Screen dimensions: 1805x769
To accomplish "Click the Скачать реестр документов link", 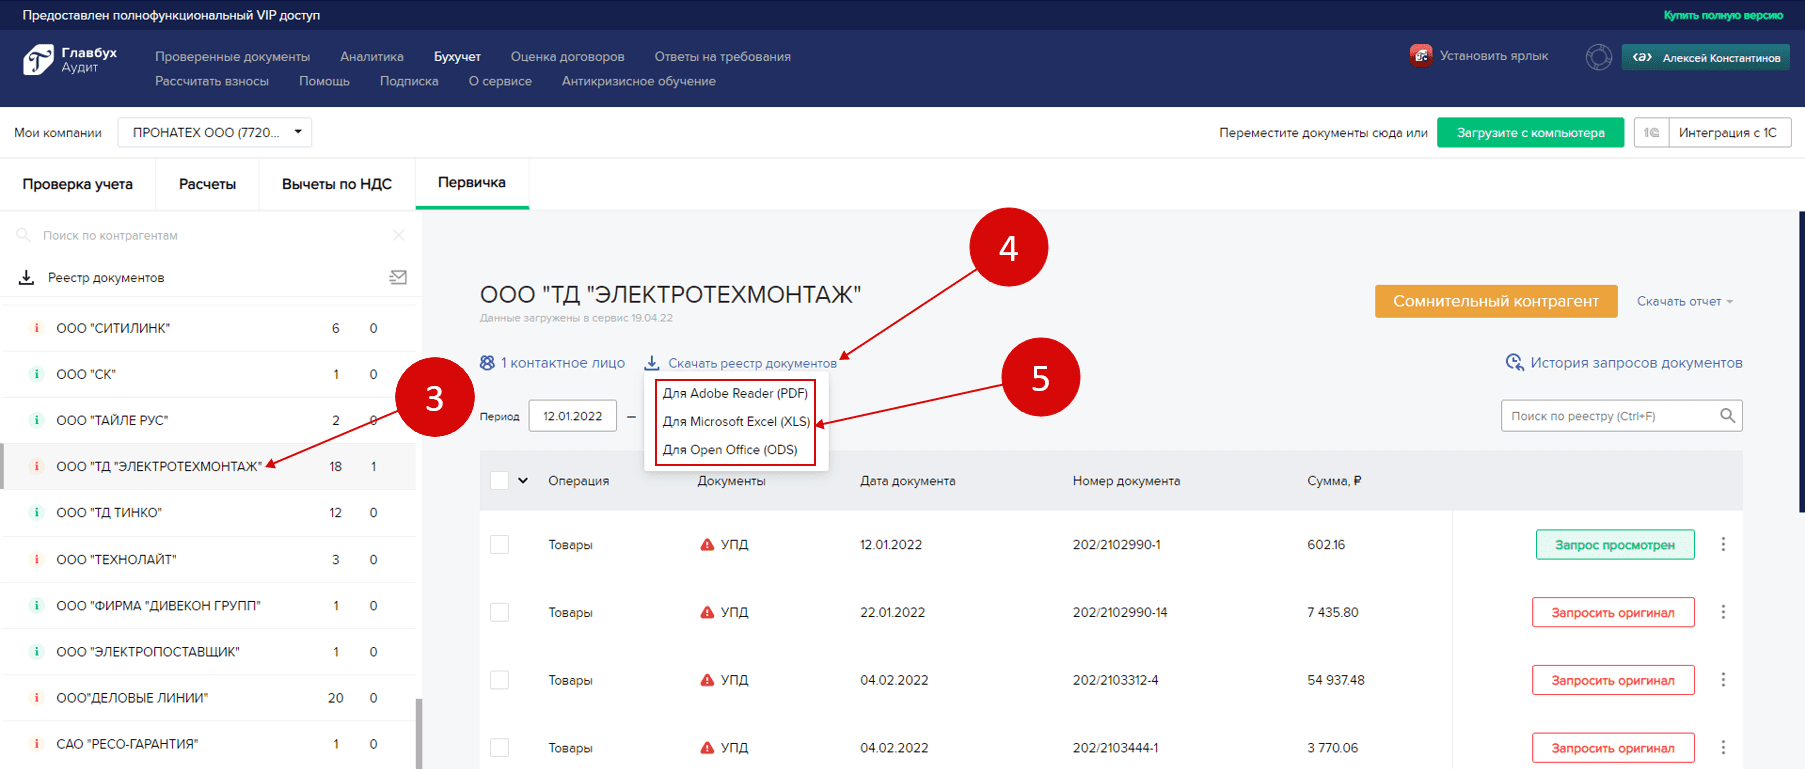I will (x=752, y=363).
